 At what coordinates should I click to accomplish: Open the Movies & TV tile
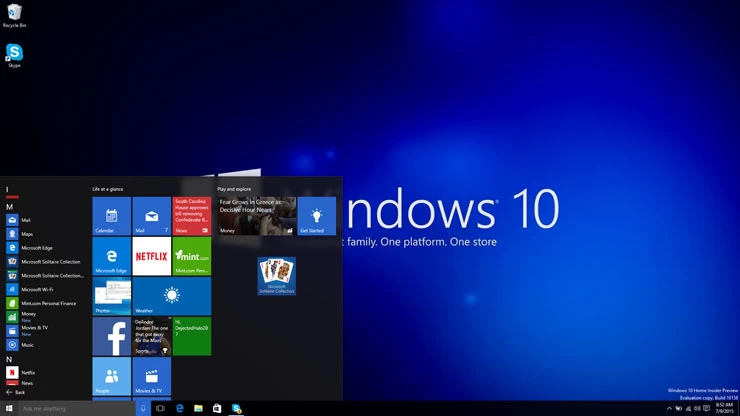[x=151, y=376]
